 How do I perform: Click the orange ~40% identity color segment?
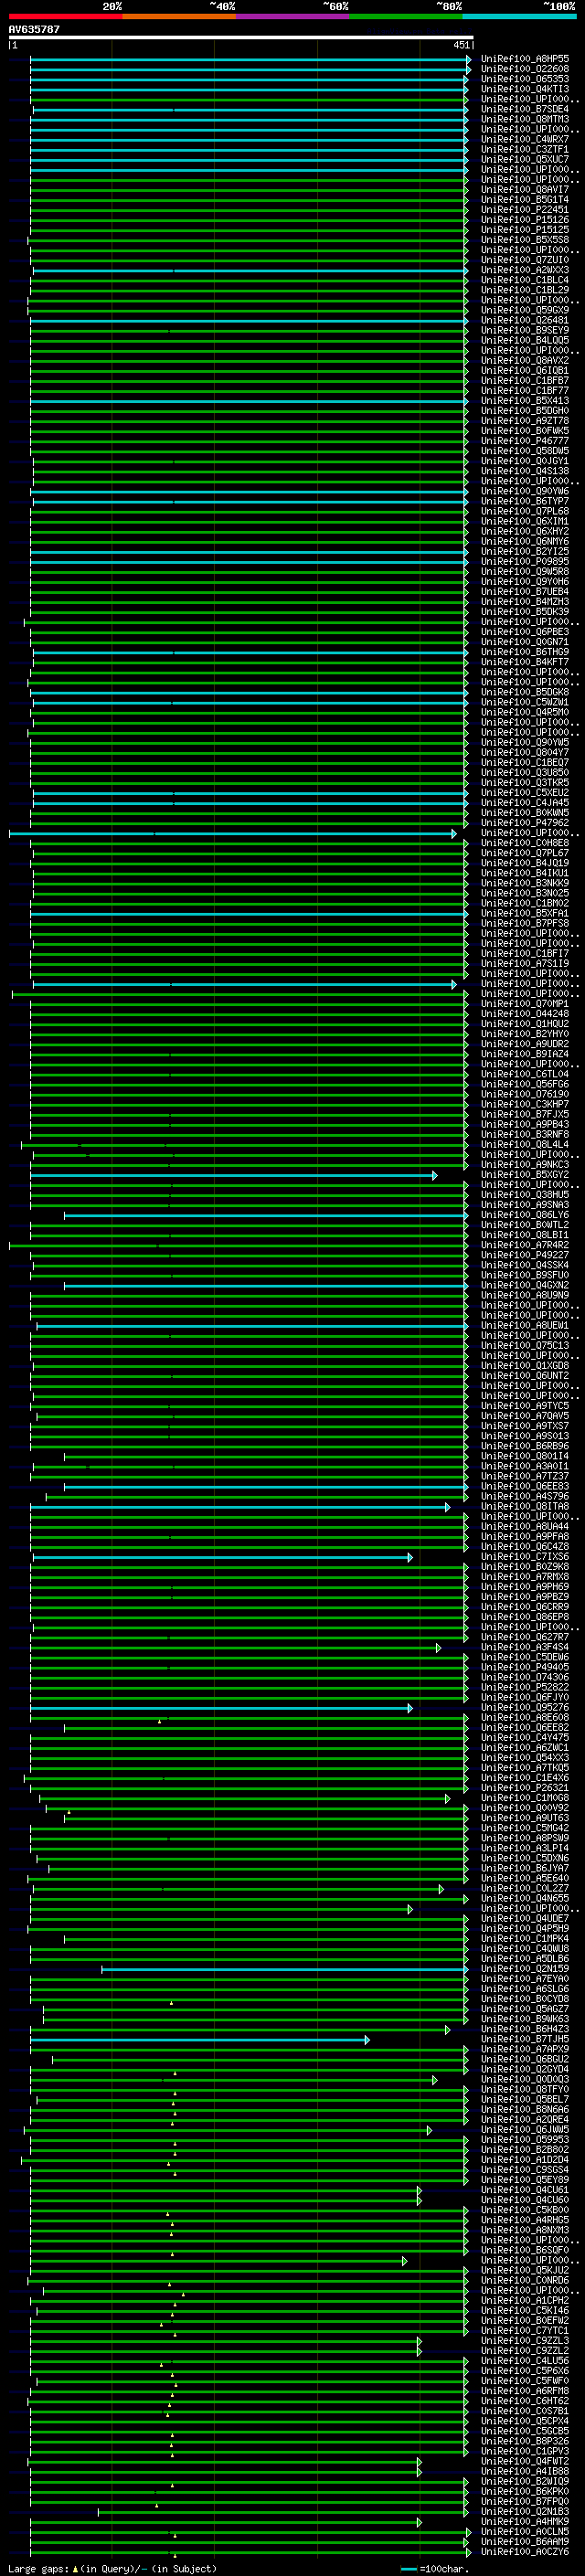(x=179, y=16)
